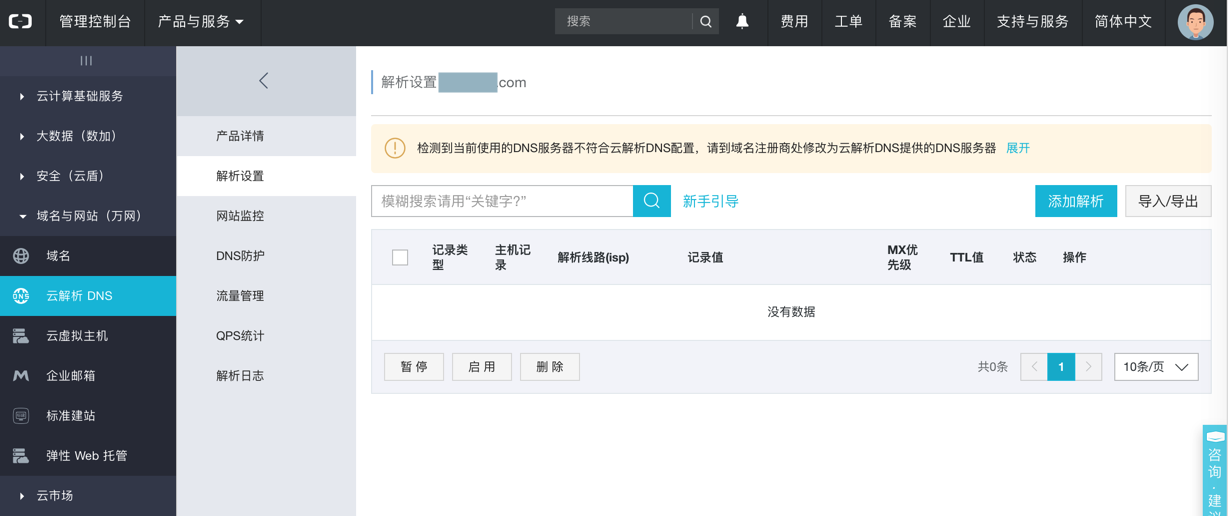
Task: Click the notification bell icon
Action: (x=742, y=21)
